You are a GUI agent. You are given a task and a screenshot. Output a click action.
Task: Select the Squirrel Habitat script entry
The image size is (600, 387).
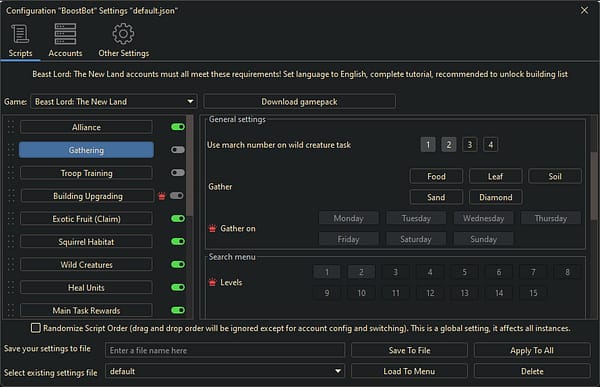click(86, 242)
